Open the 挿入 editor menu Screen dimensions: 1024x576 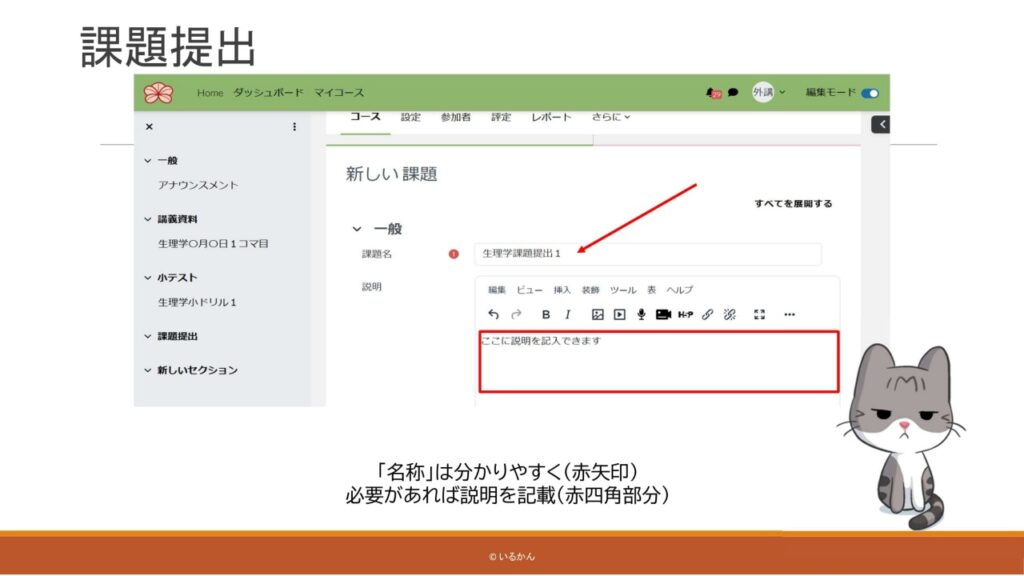[562, 290]
